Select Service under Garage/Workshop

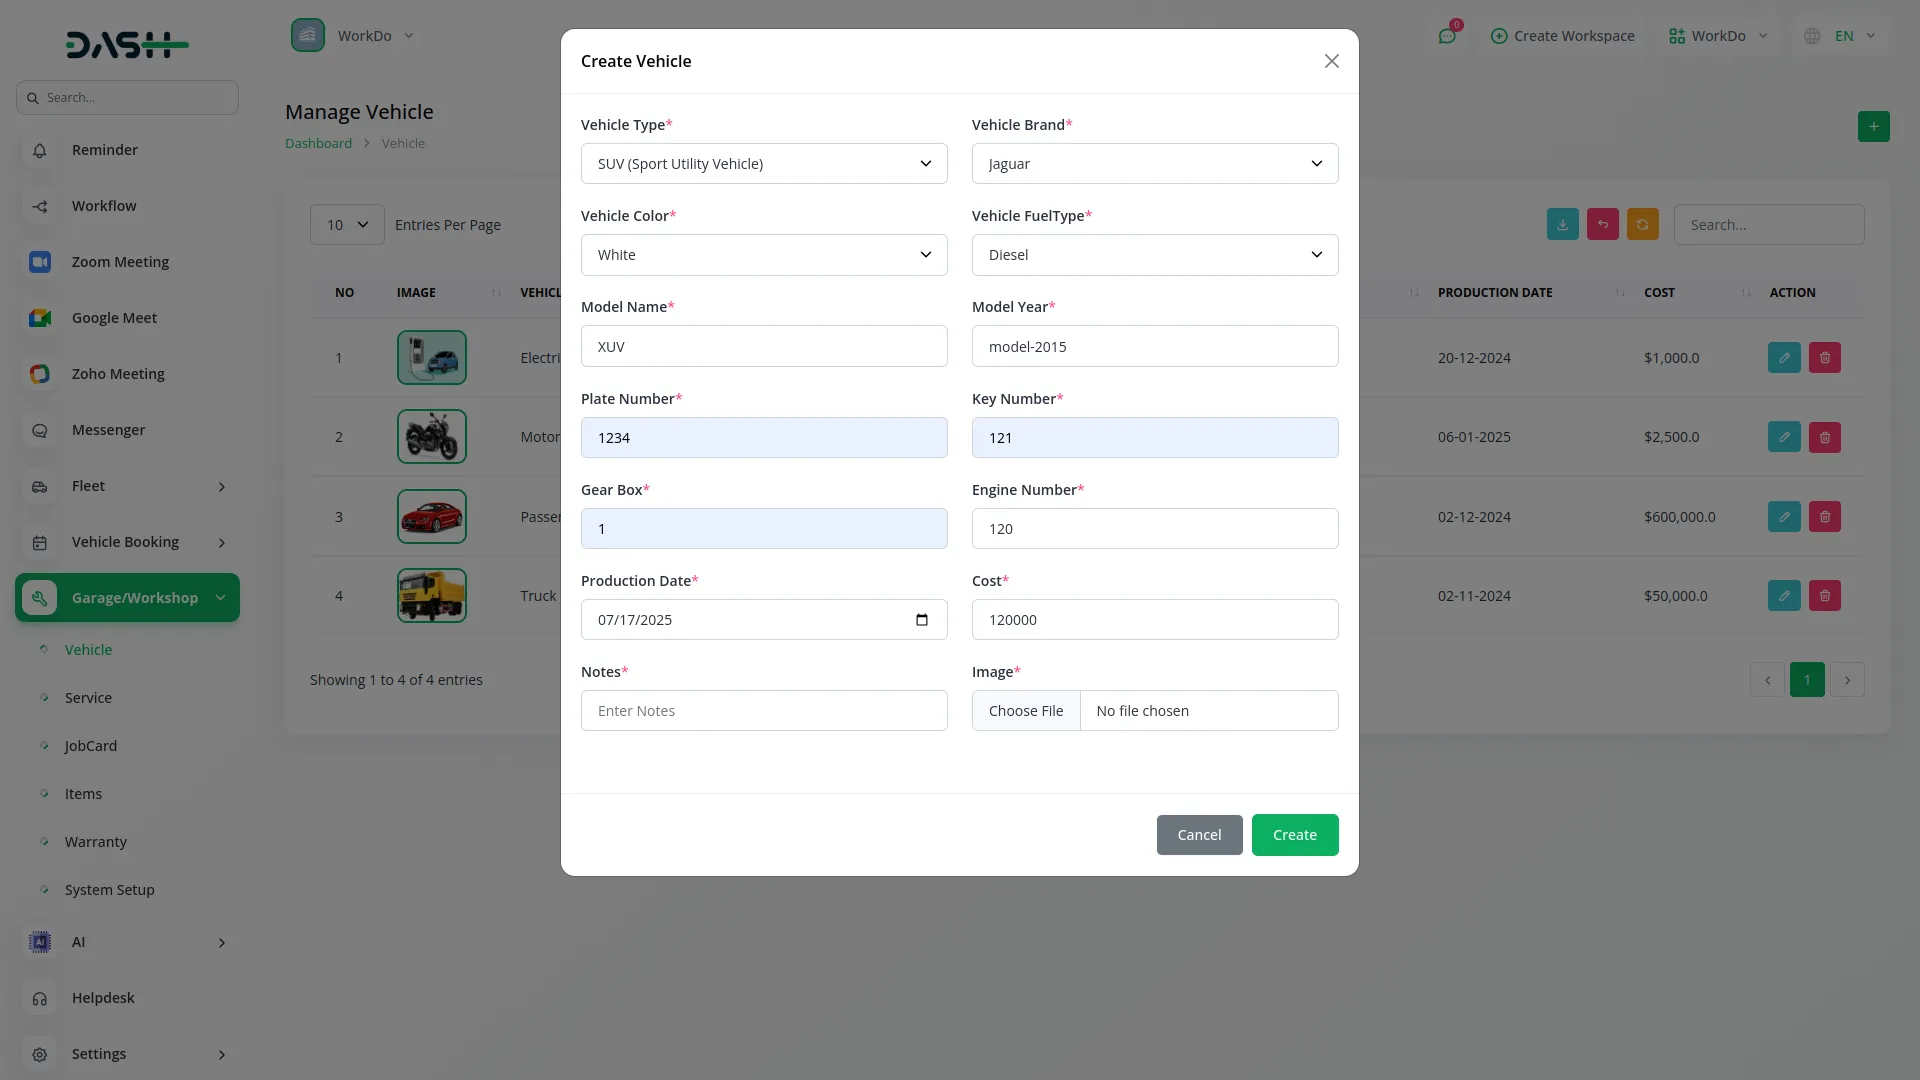pyautogui.click(x=89, y=697)
